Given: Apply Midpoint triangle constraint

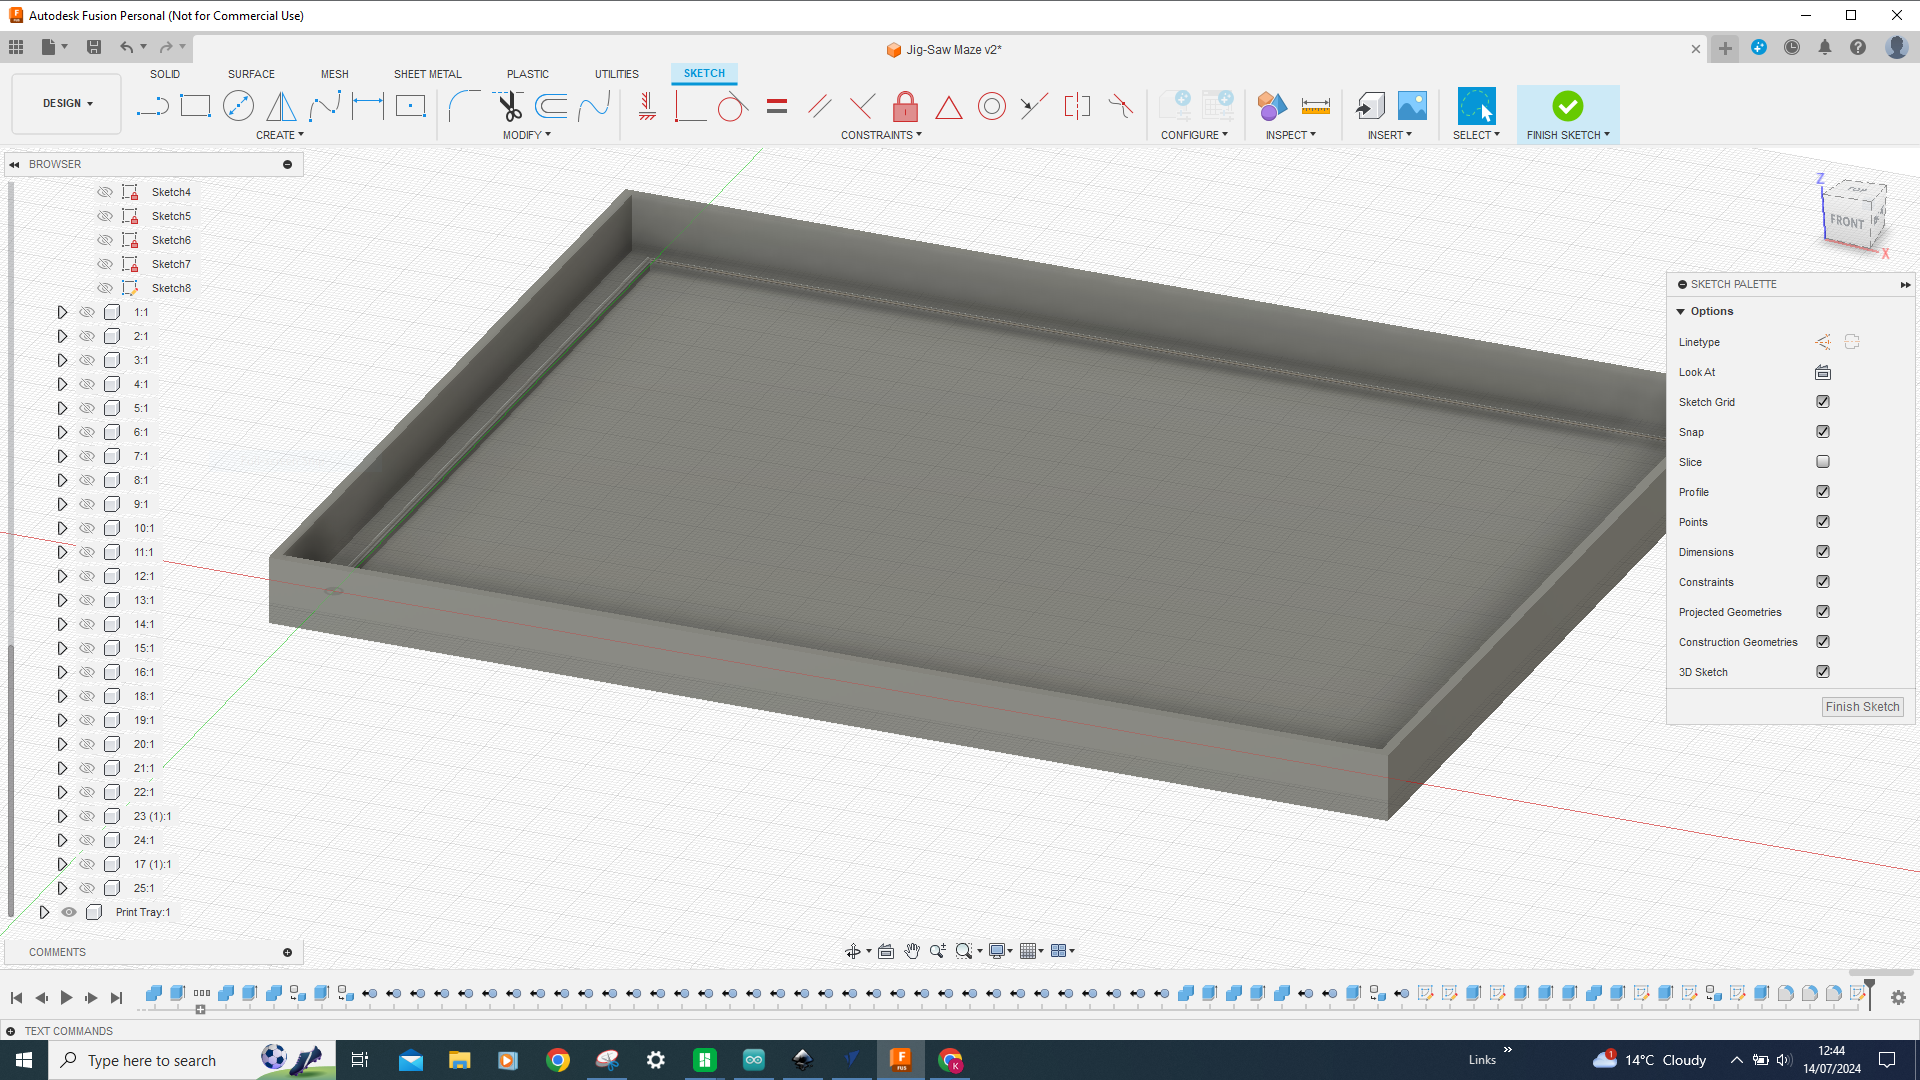Looking at the screenshot, I should (948, 106).
